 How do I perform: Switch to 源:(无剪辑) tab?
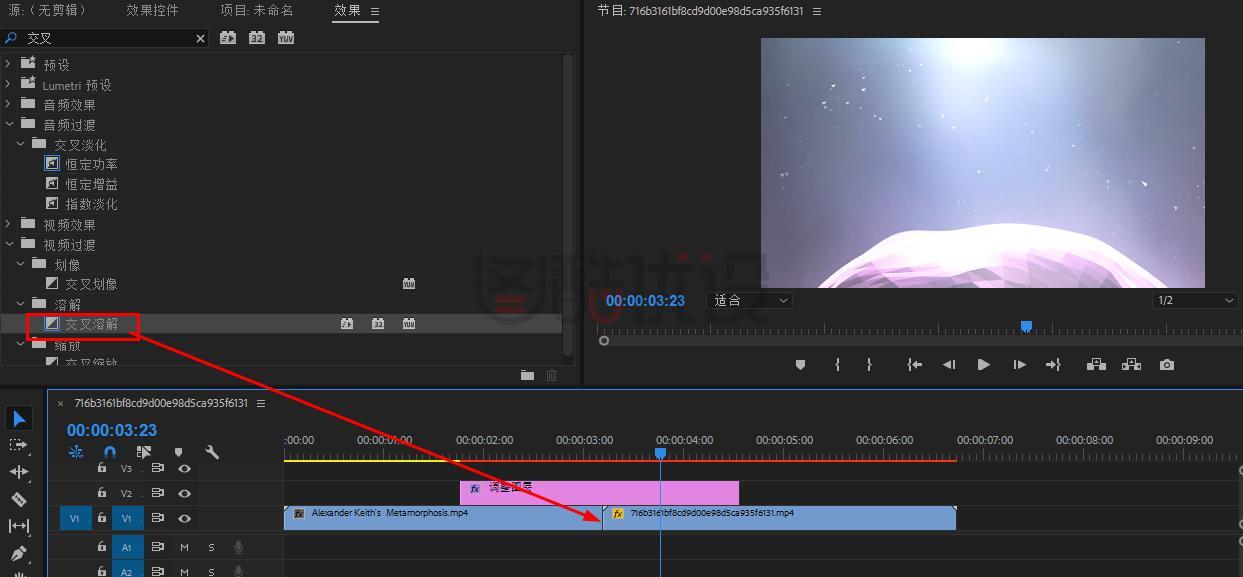47,10
